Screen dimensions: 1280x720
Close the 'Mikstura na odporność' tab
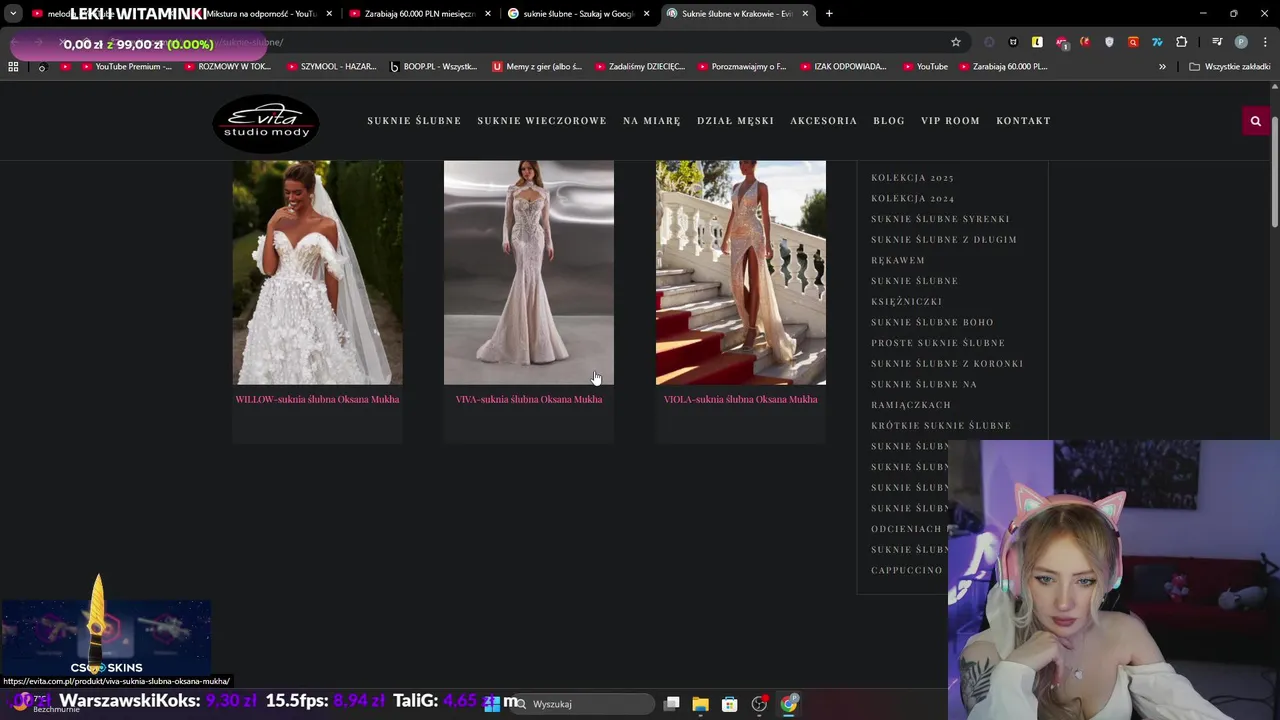pyautogui.click(x=329, y=14)
